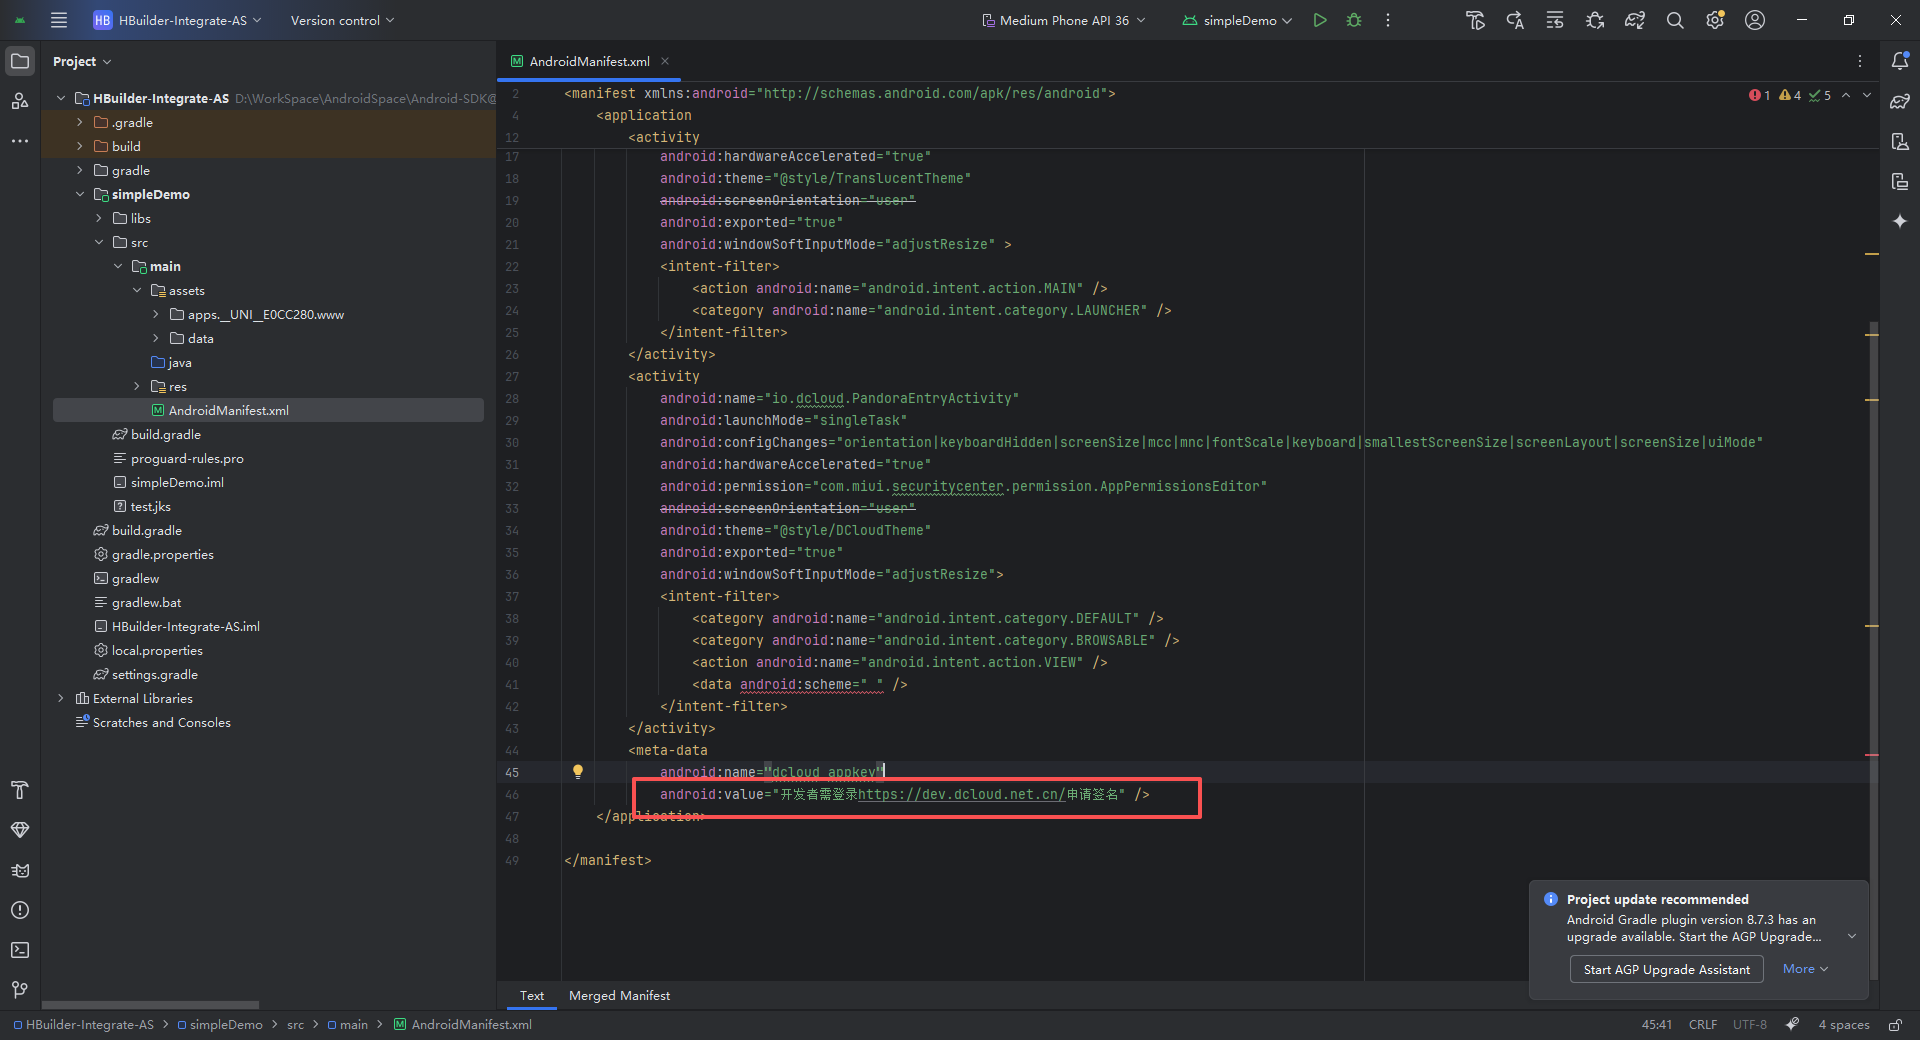Viewport: 1920px width, 1040px height.
Task: Open the Logcat tool window
Action: point(20,870)
